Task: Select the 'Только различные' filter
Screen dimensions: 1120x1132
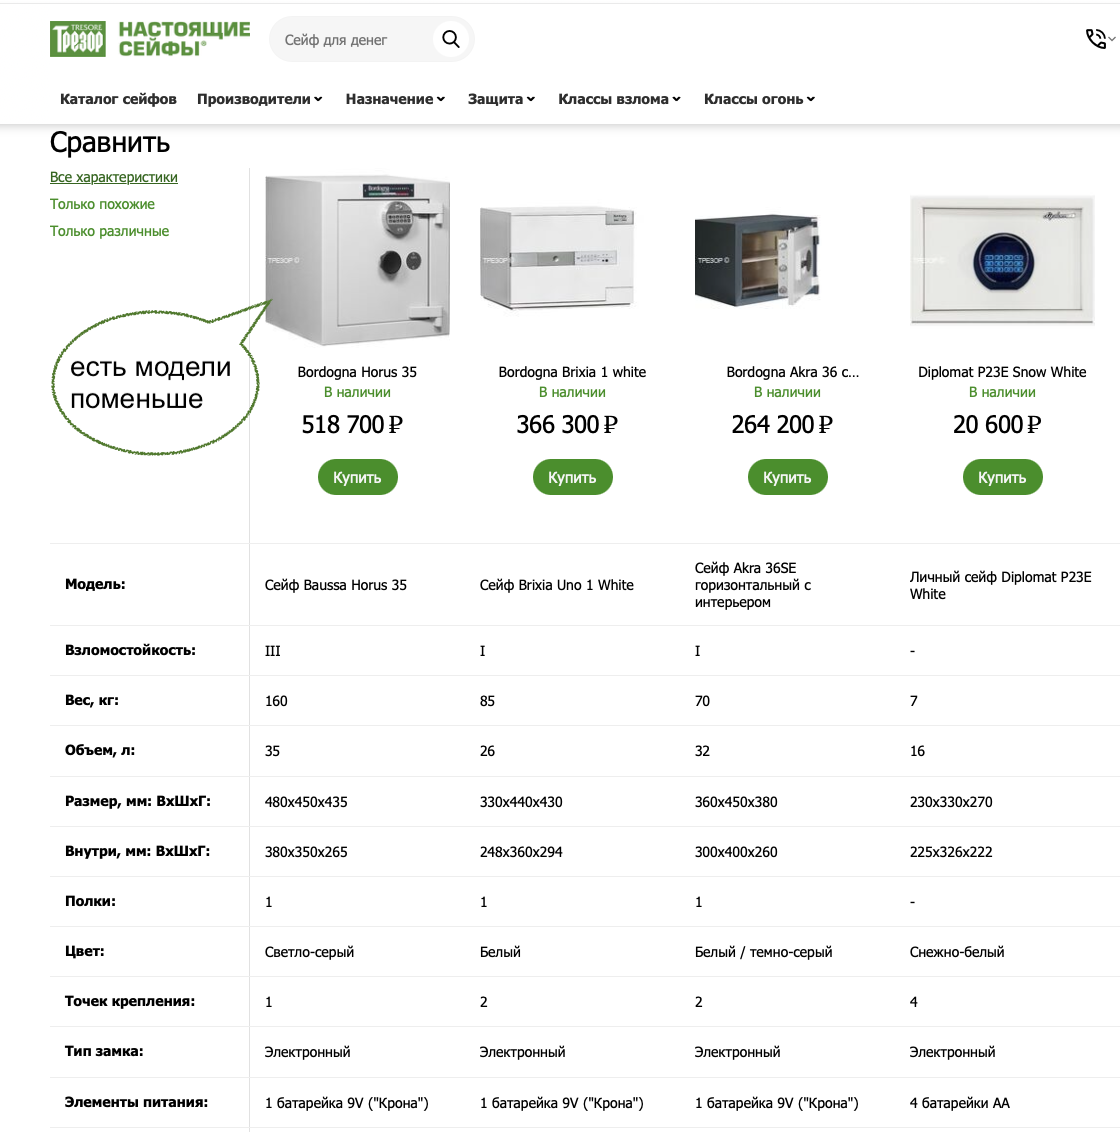Action: point(109,231)
